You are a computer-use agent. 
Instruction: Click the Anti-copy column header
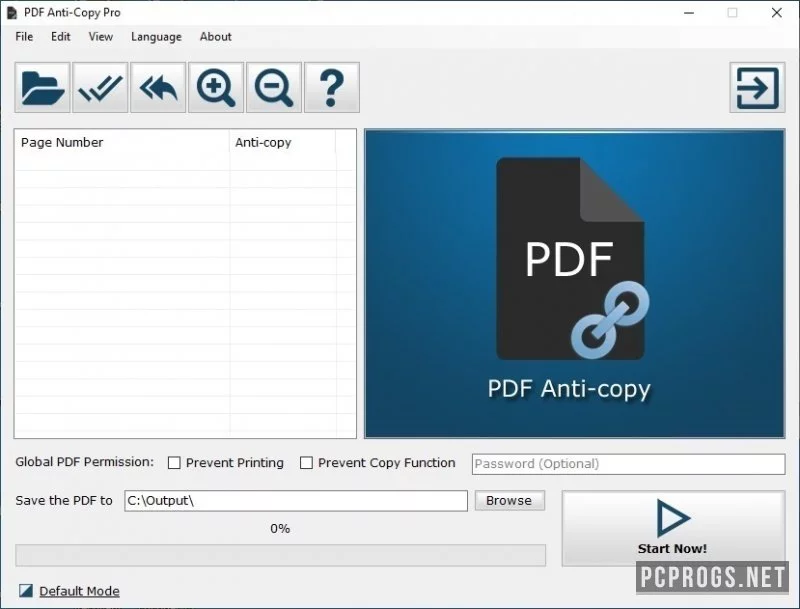283,142
